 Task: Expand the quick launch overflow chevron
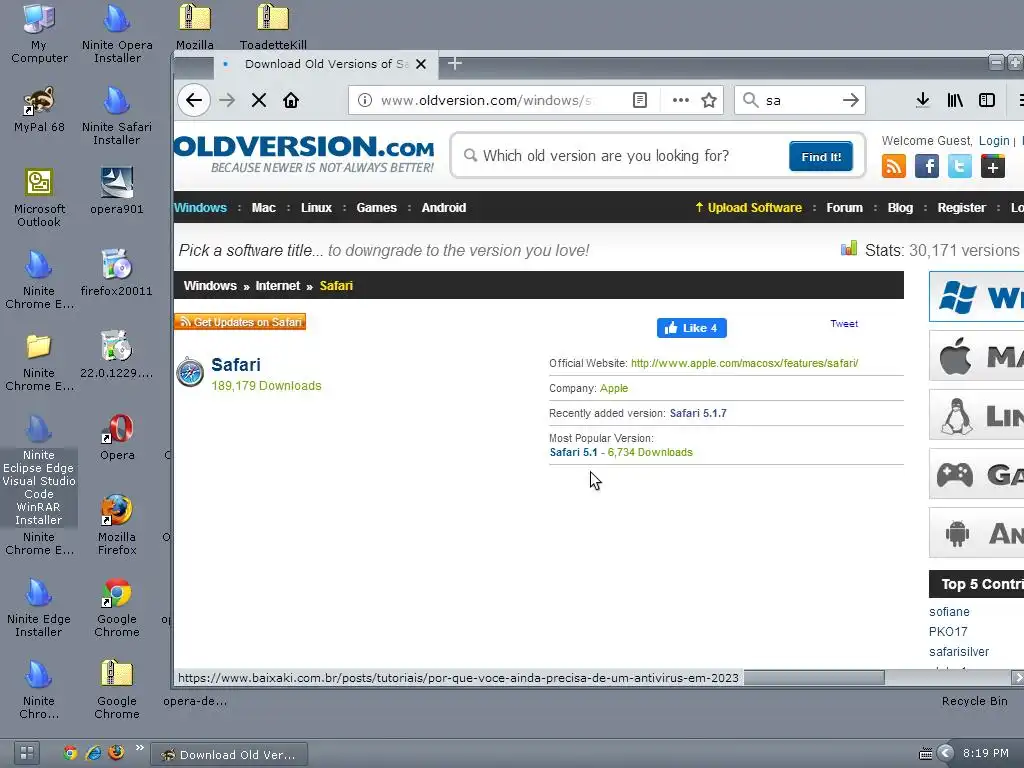[139, 748]
